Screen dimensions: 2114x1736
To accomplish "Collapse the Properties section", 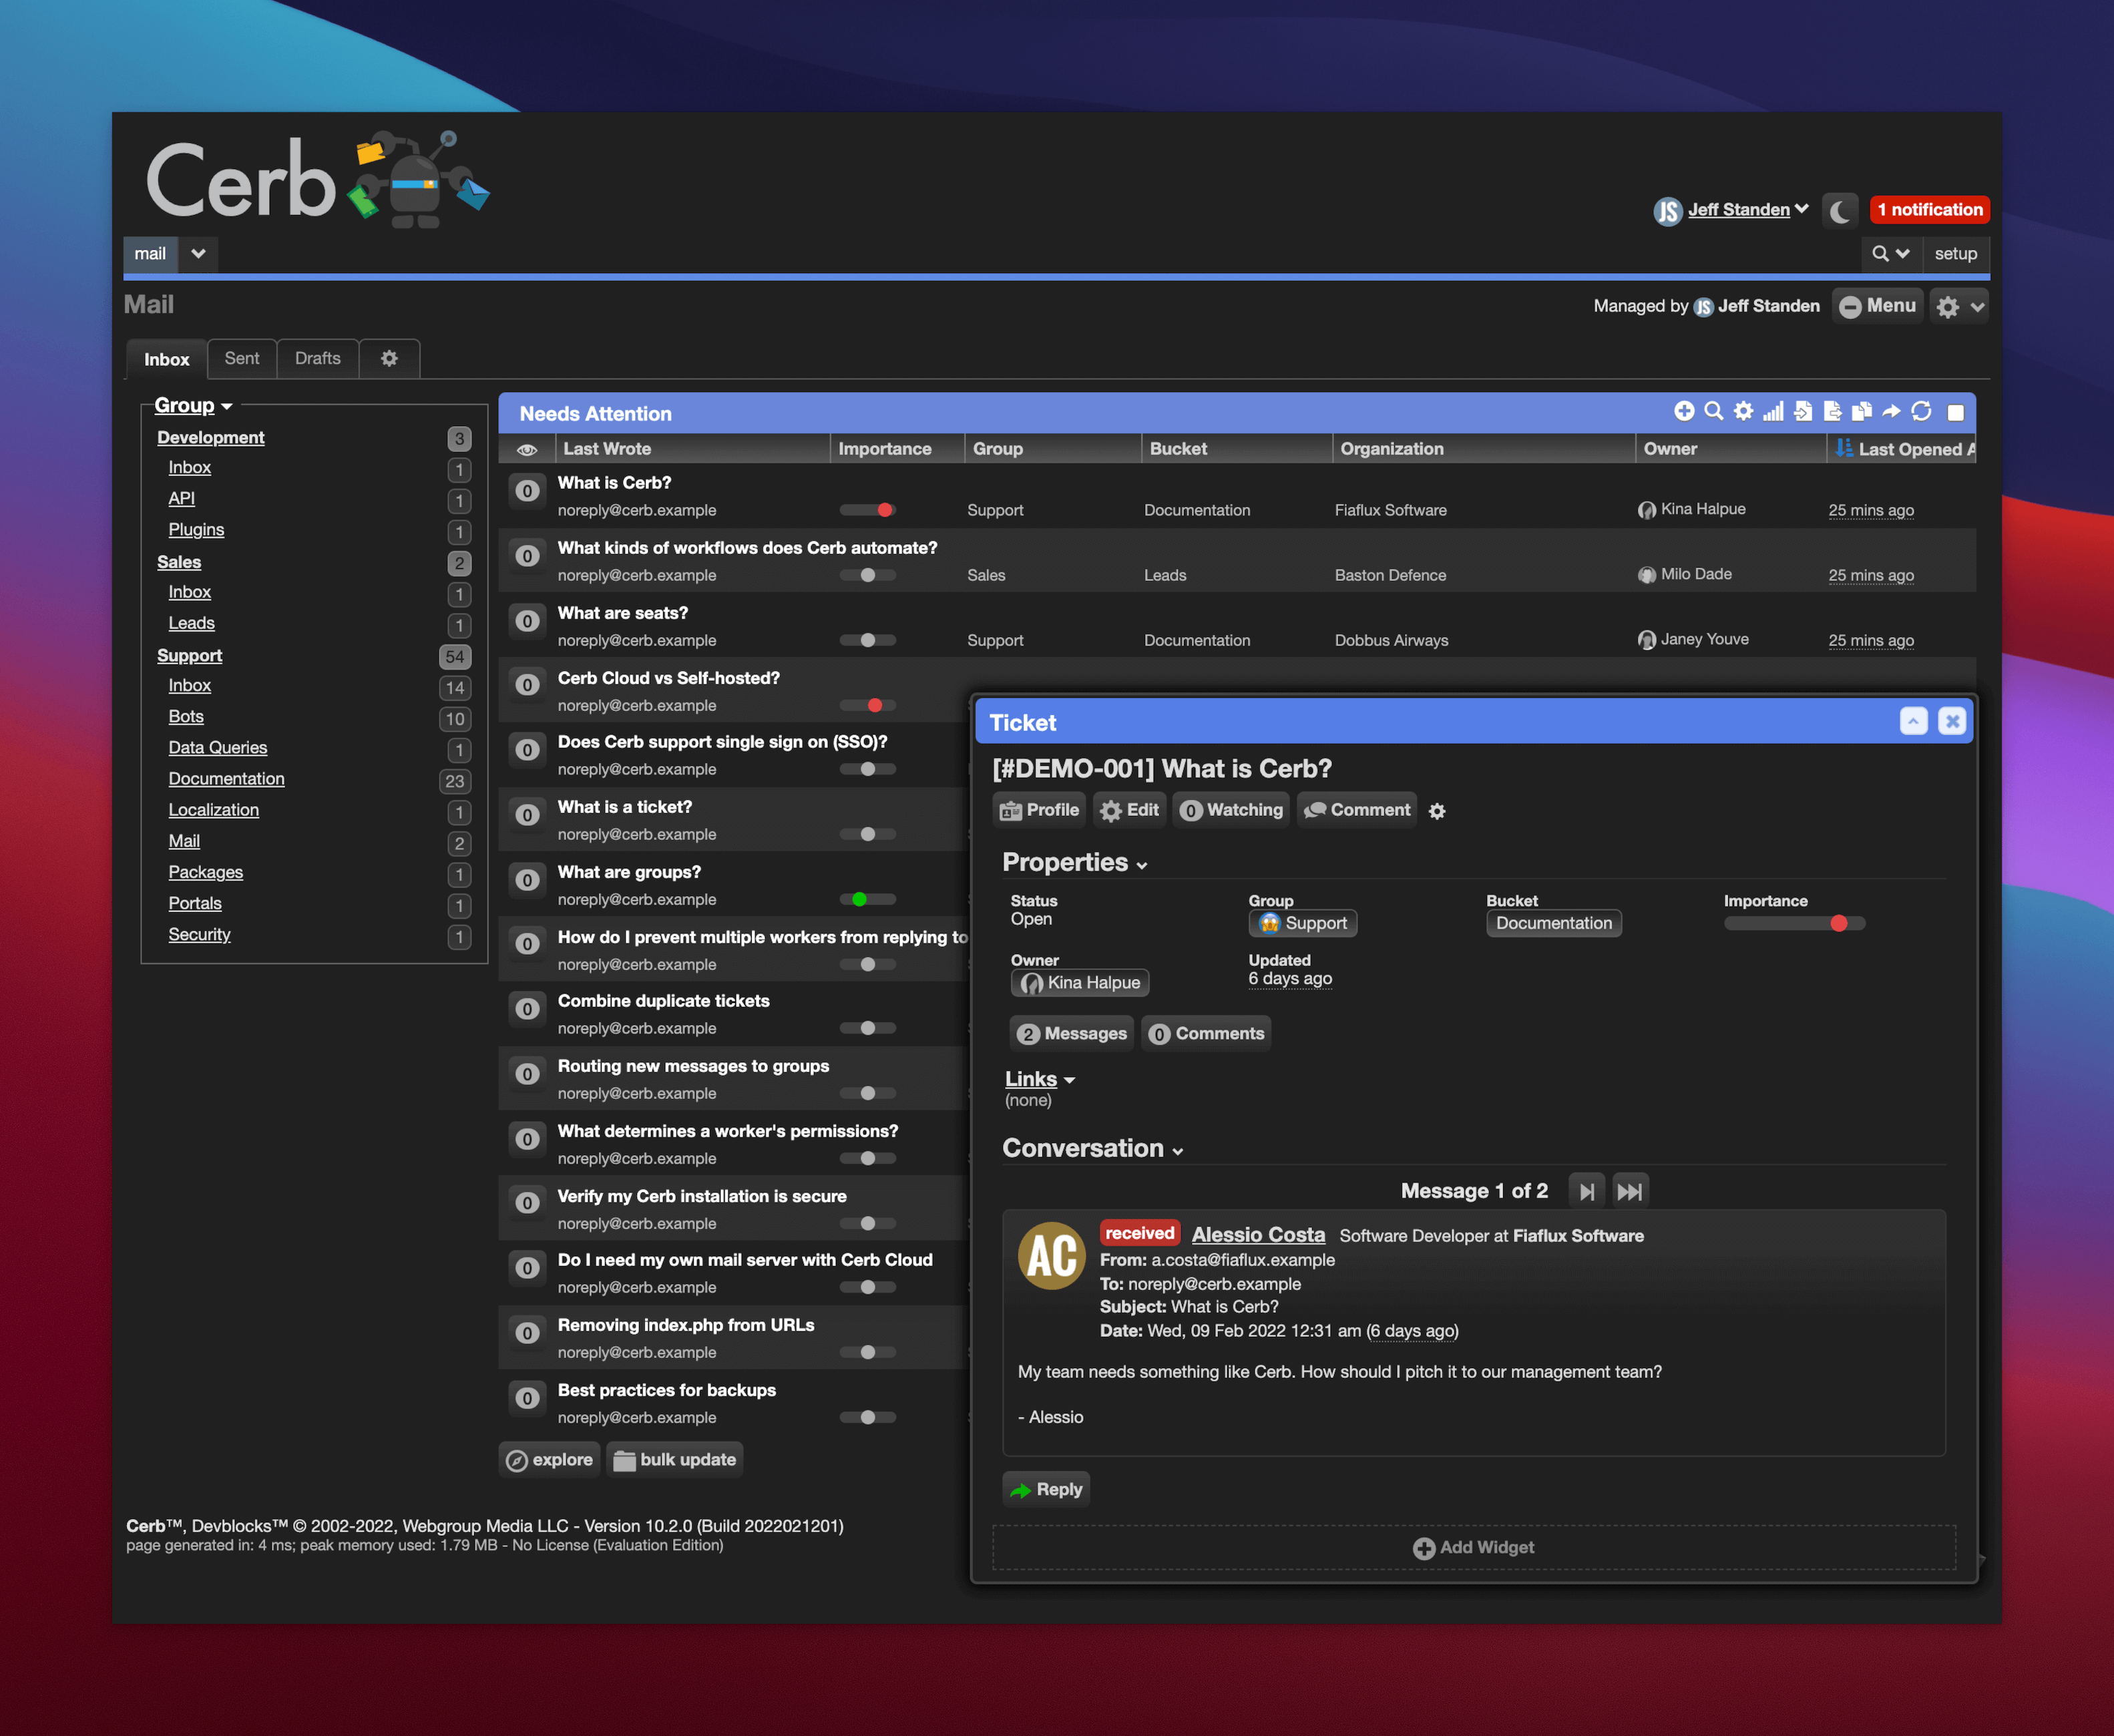I will (x=1142, y=864).
